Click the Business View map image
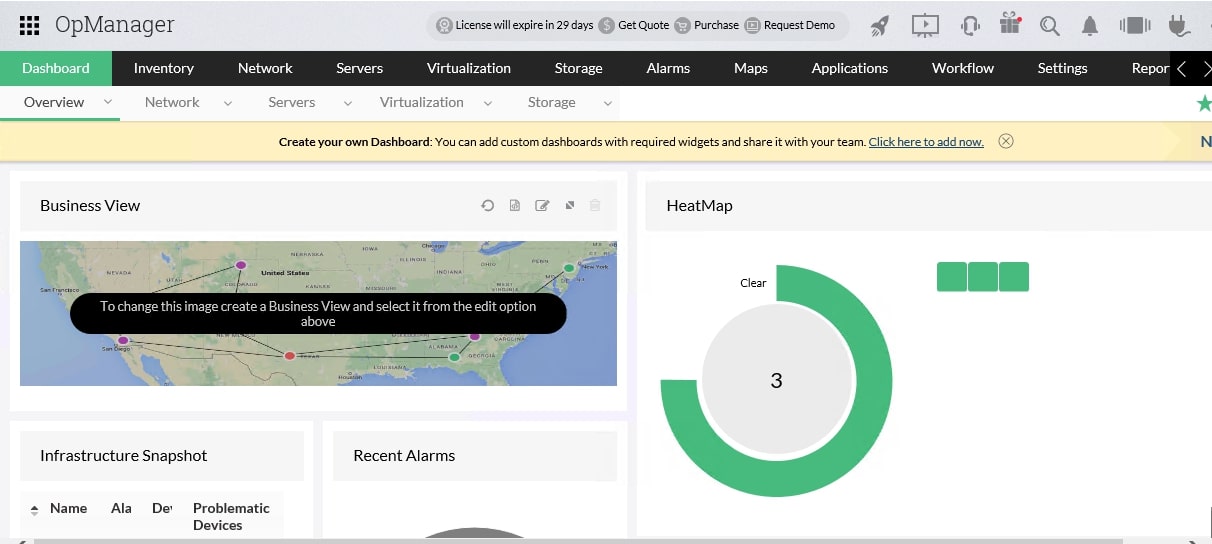 click(318, 313)
